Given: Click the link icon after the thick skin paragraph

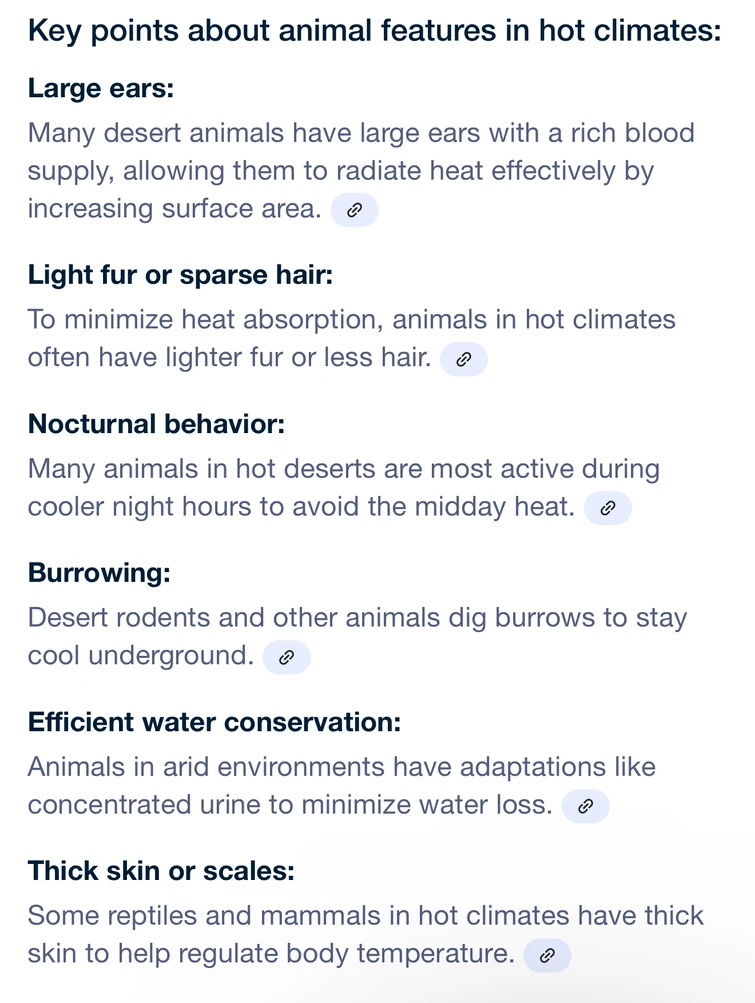Looking at the screenshot, I should 546,955.
